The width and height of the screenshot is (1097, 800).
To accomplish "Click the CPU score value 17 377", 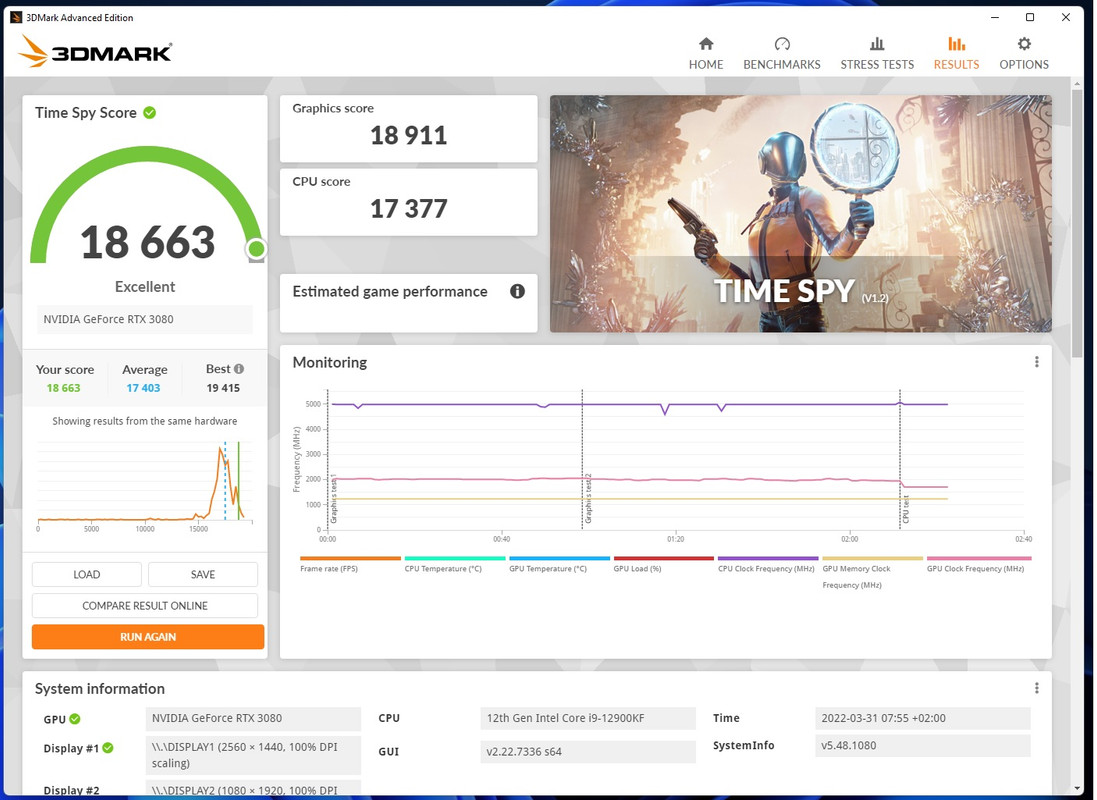I will tap(409, 209).
